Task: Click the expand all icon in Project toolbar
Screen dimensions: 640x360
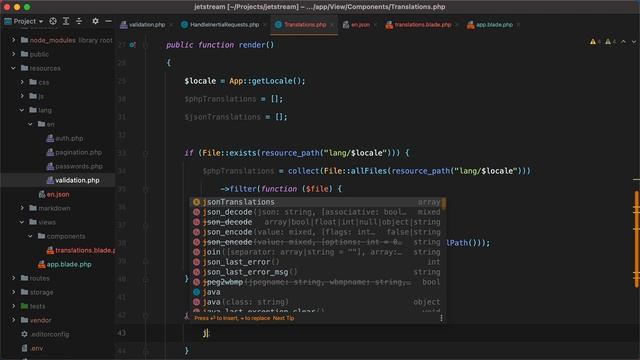Action: point(66,21)
